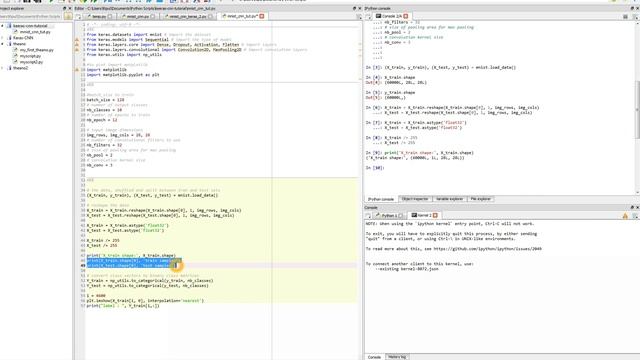Image resolution: width=640 pixels, height=360 pixels.
Task: Undock the lower Console pane
Action: click(x=632, y=207)
